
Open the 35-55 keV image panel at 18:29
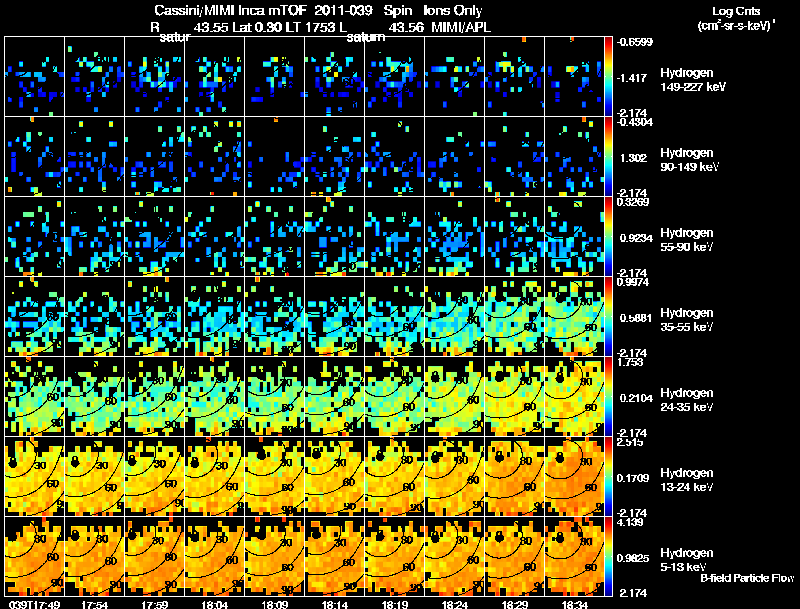click(x=514, y=317)
